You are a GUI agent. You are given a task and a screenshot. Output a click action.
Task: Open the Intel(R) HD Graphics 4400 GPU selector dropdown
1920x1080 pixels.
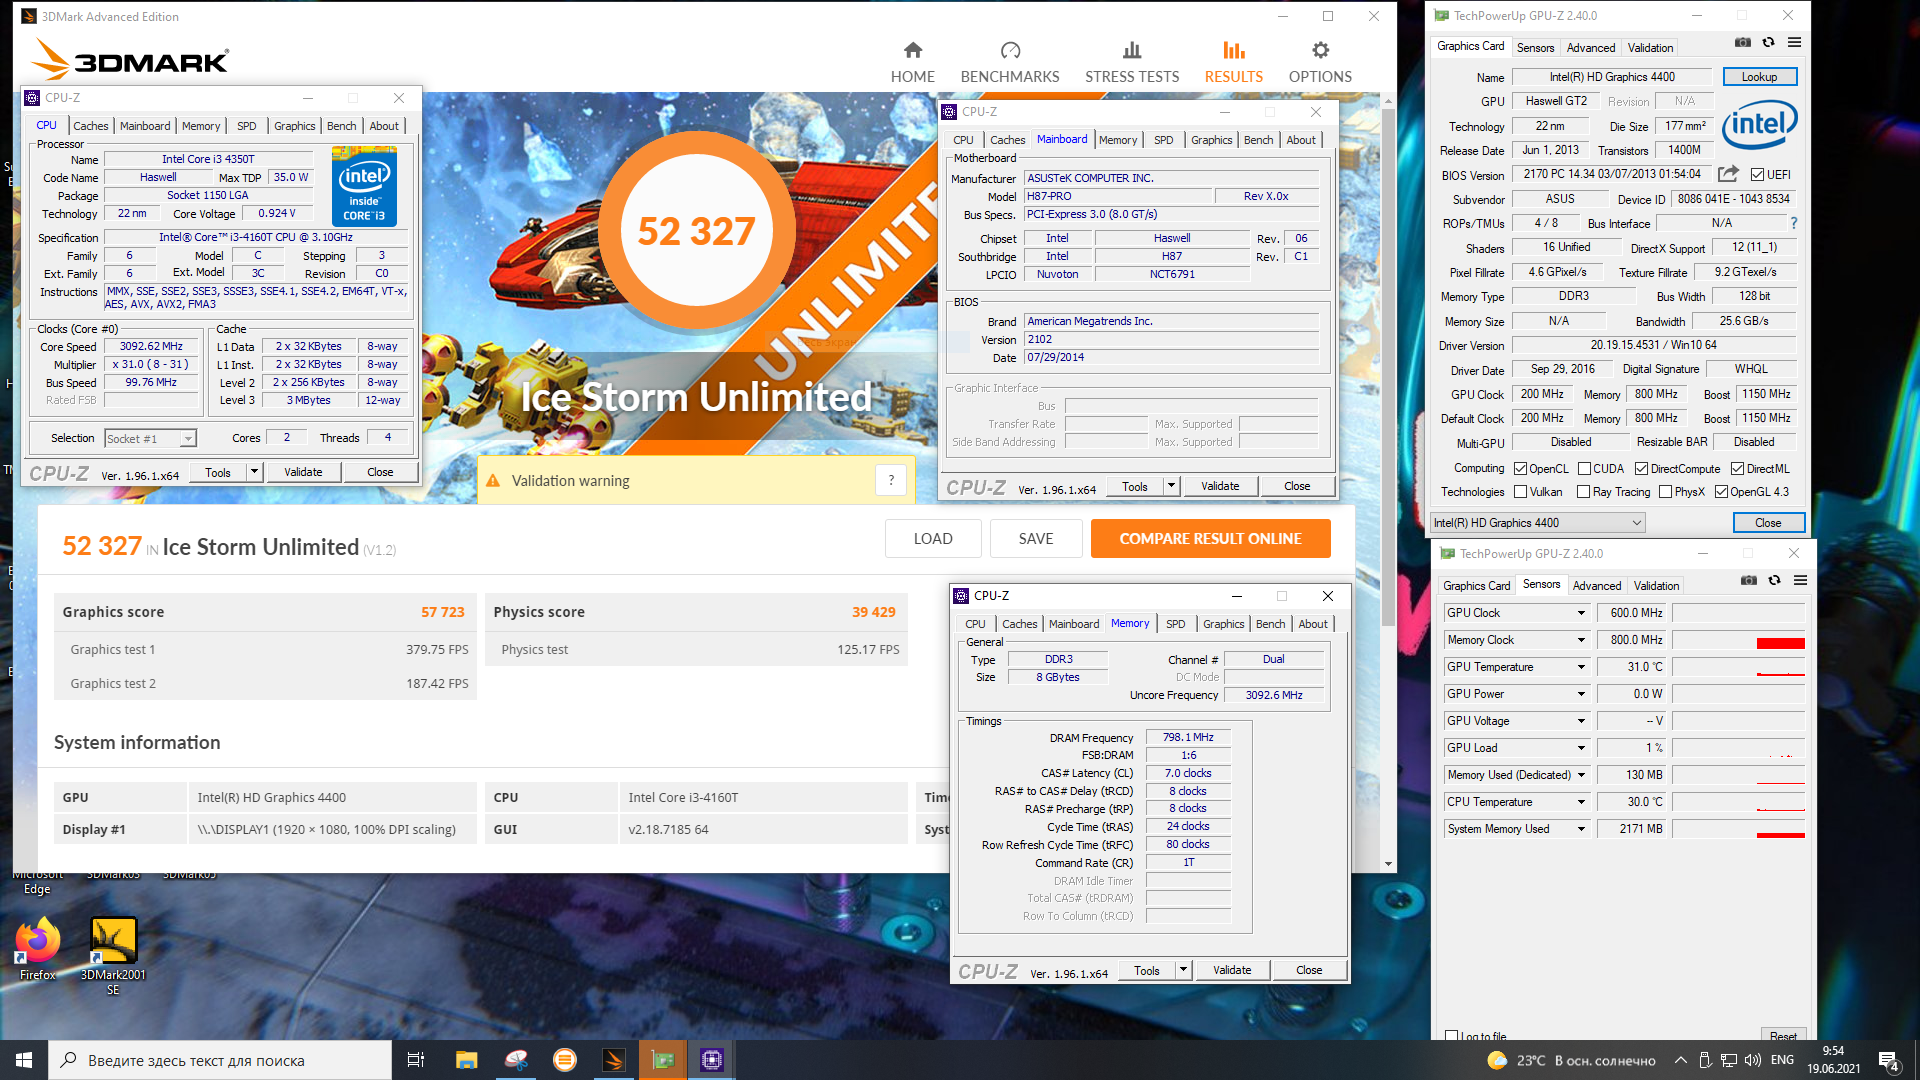click(1537, 523)
